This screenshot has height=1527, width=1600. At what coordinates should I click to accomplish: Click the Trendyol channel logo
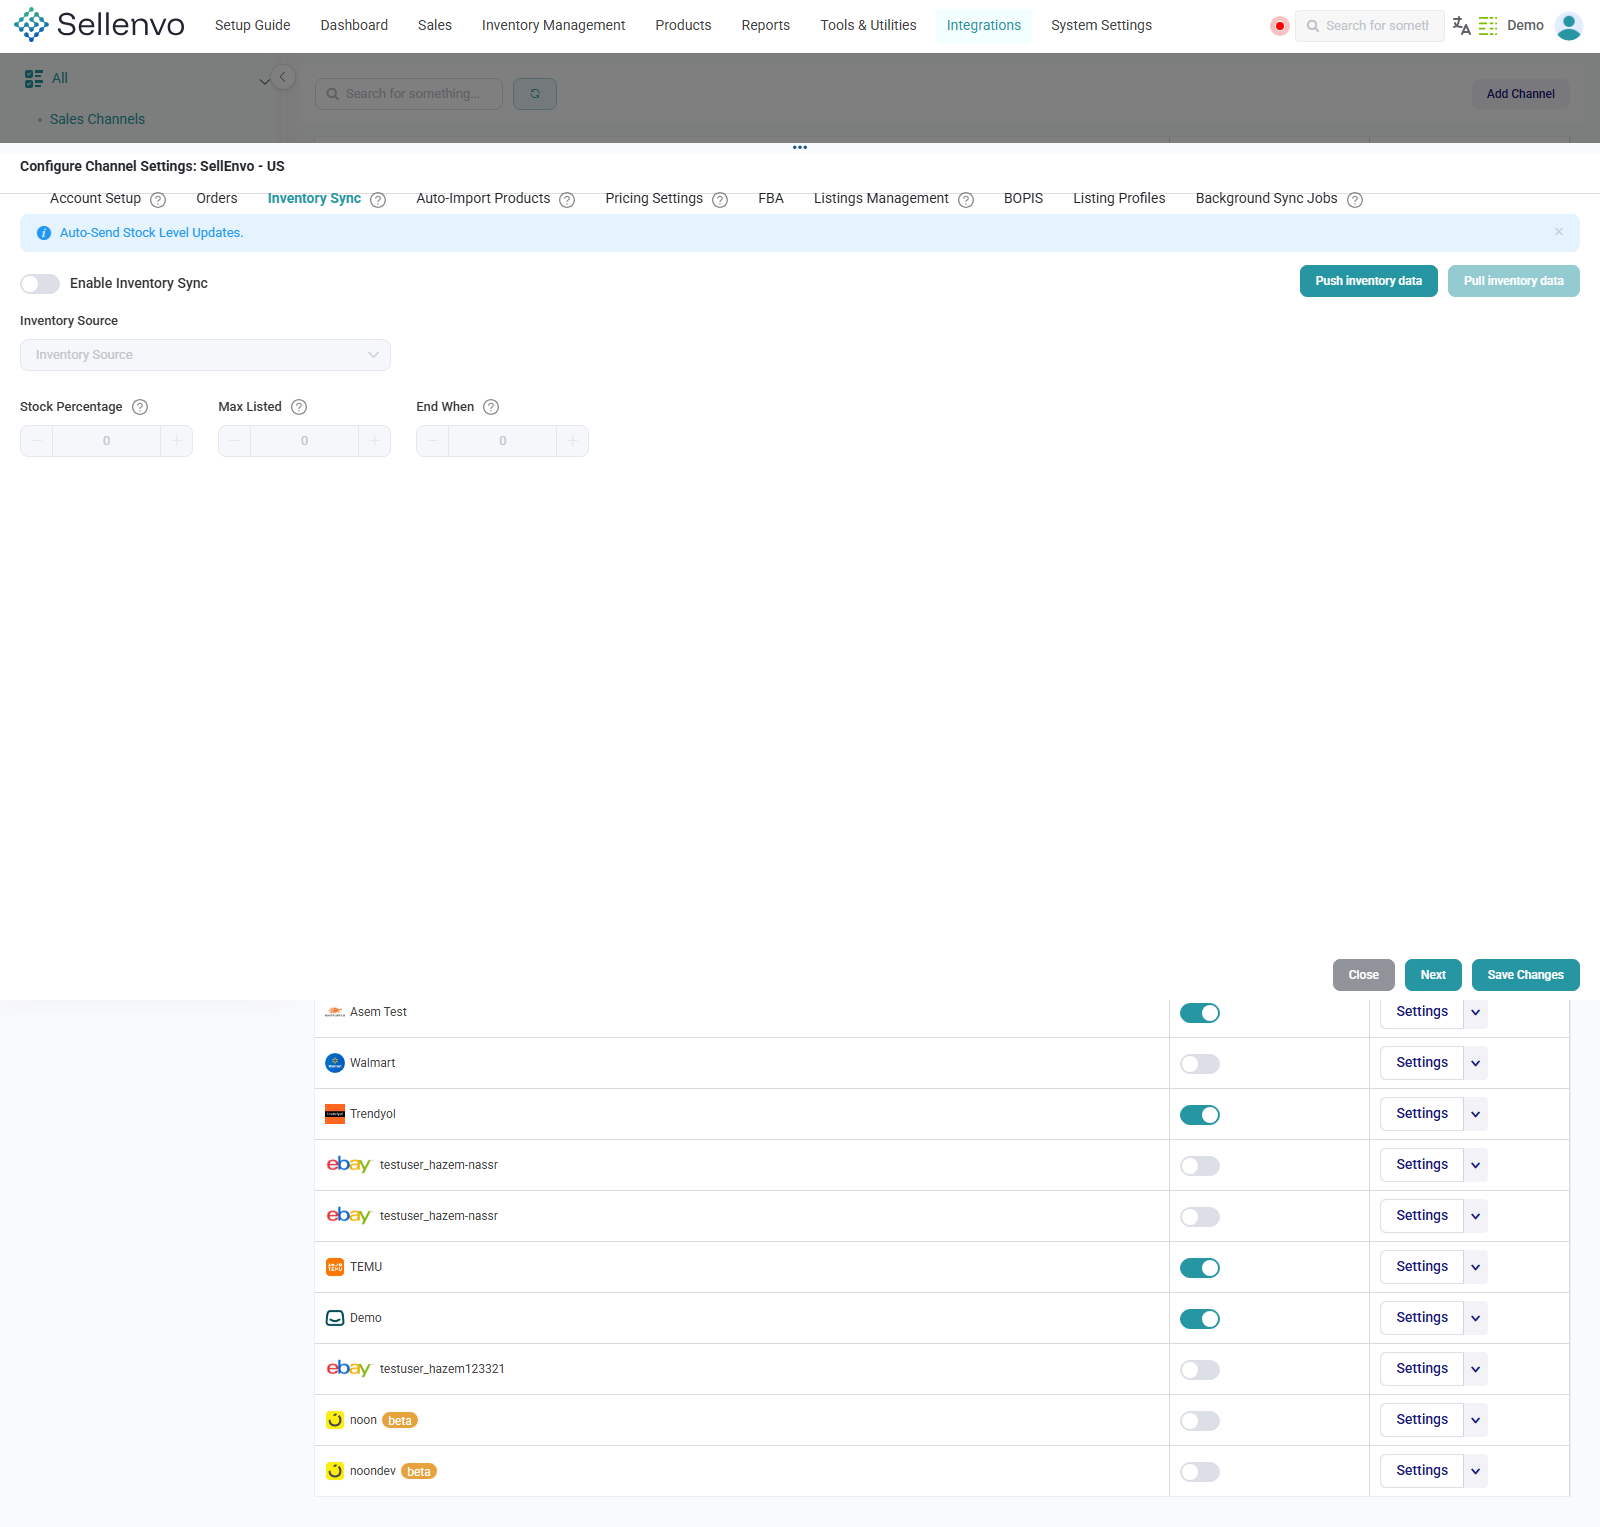point(335,1114)
